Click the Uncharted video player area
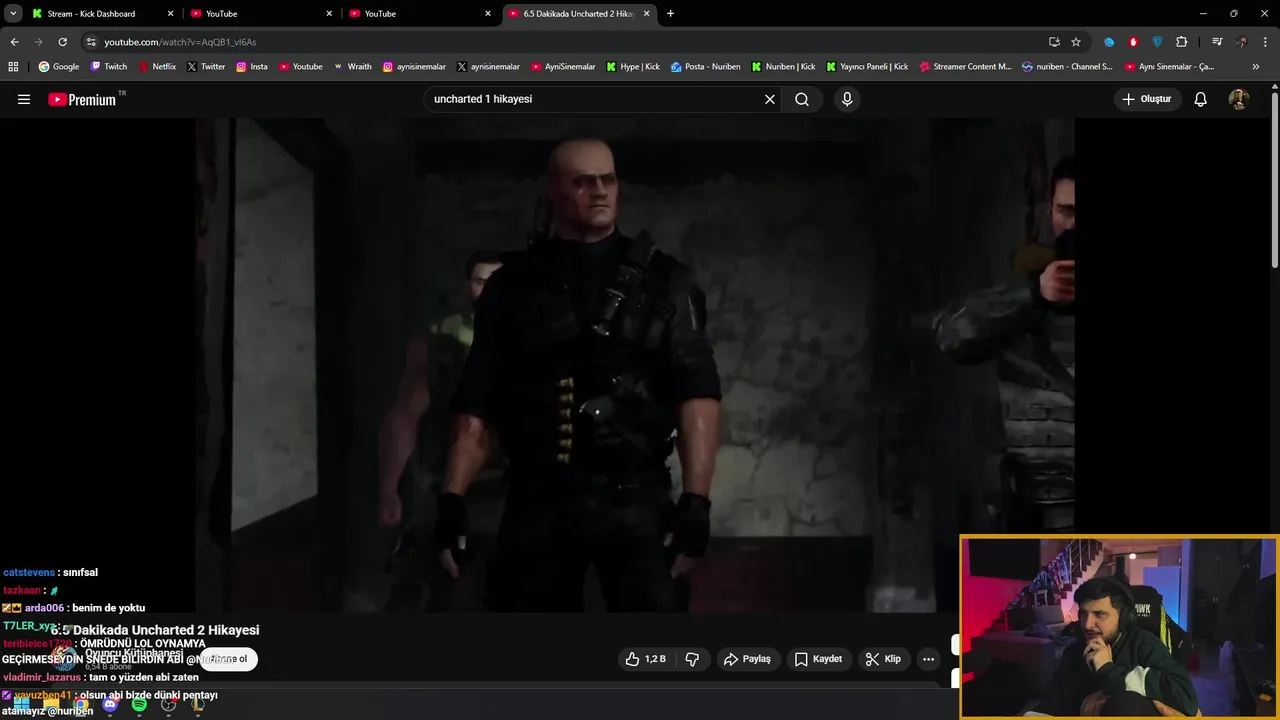This screenshot has width=1280, height=720. click(x=635, y=365)
